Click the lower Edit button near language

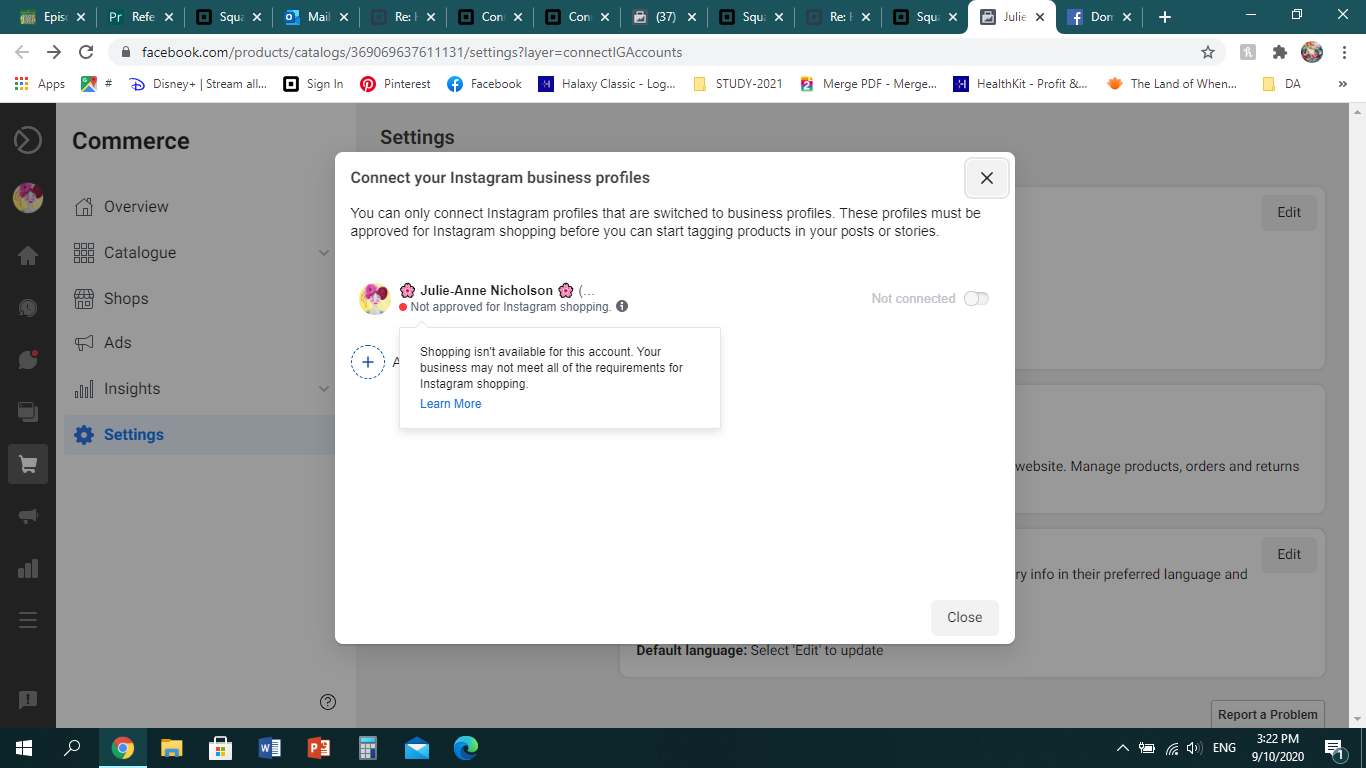point(1289,554)
